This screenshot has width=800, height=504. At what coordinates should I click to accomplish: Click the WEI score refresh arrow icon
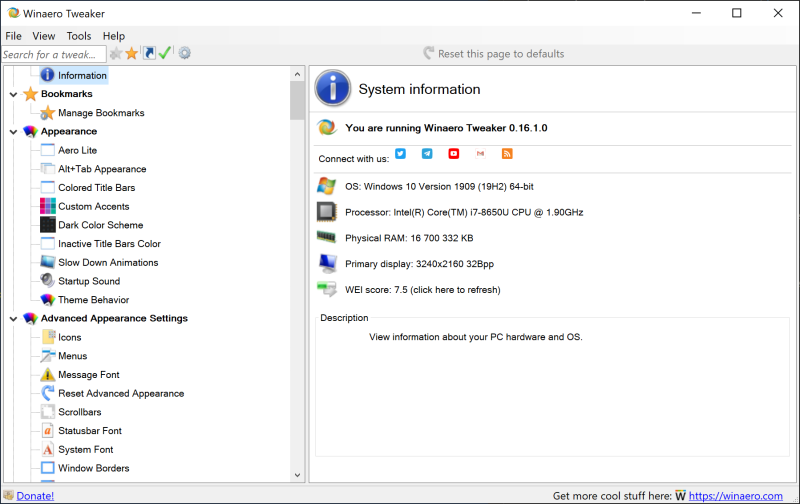327,289
